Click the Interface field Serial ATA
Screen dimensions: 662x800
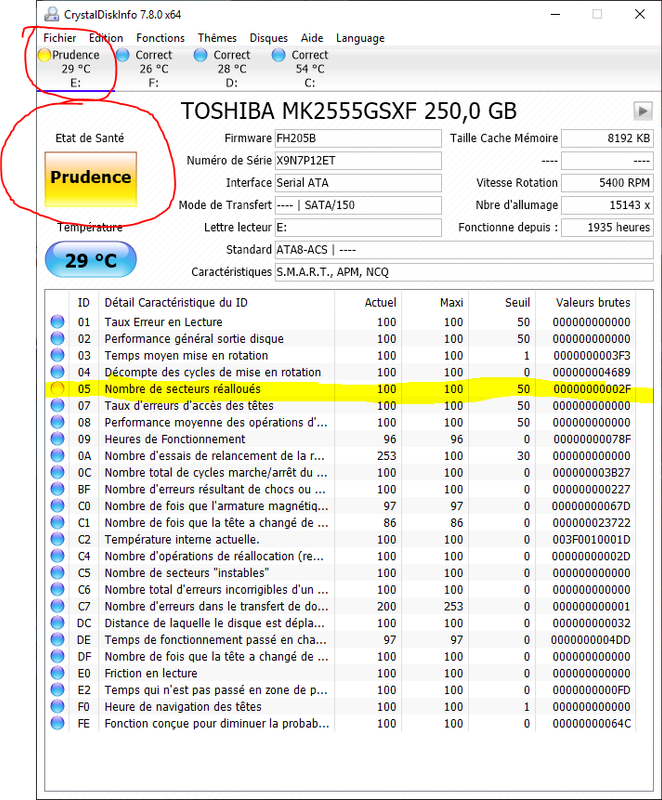(358, 183)
